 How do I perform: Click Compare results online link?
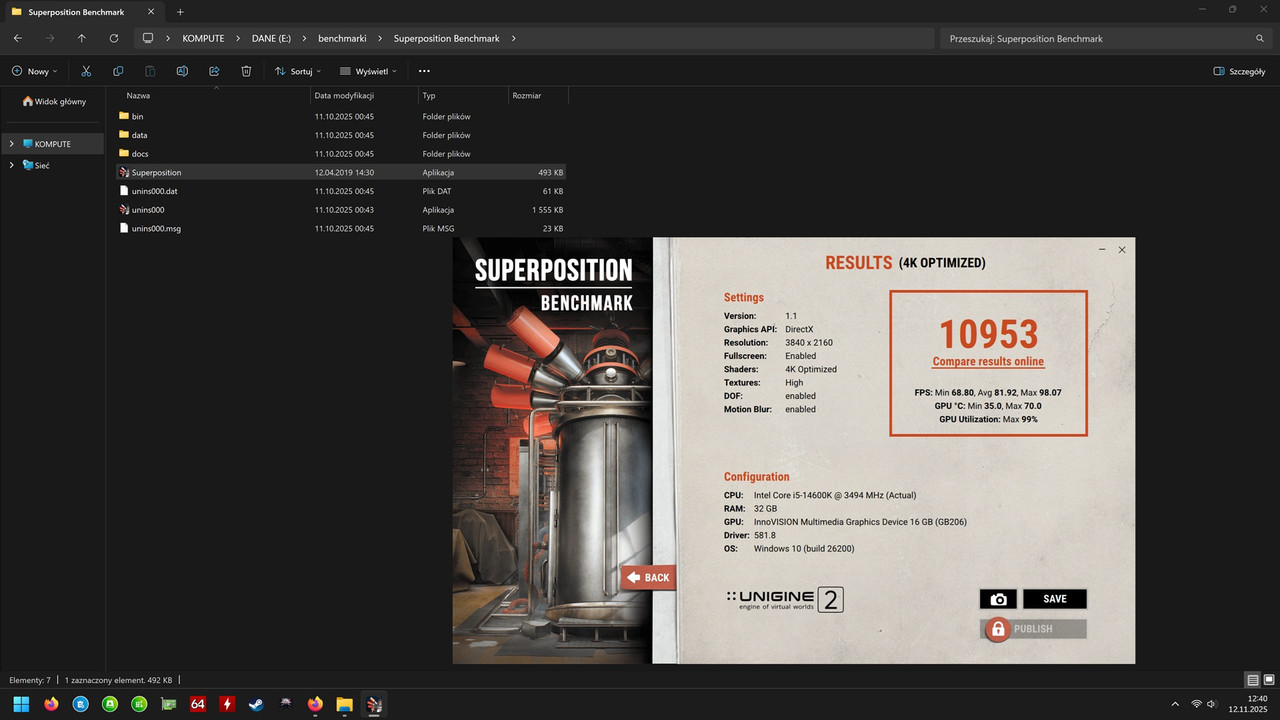pos(988,362)
